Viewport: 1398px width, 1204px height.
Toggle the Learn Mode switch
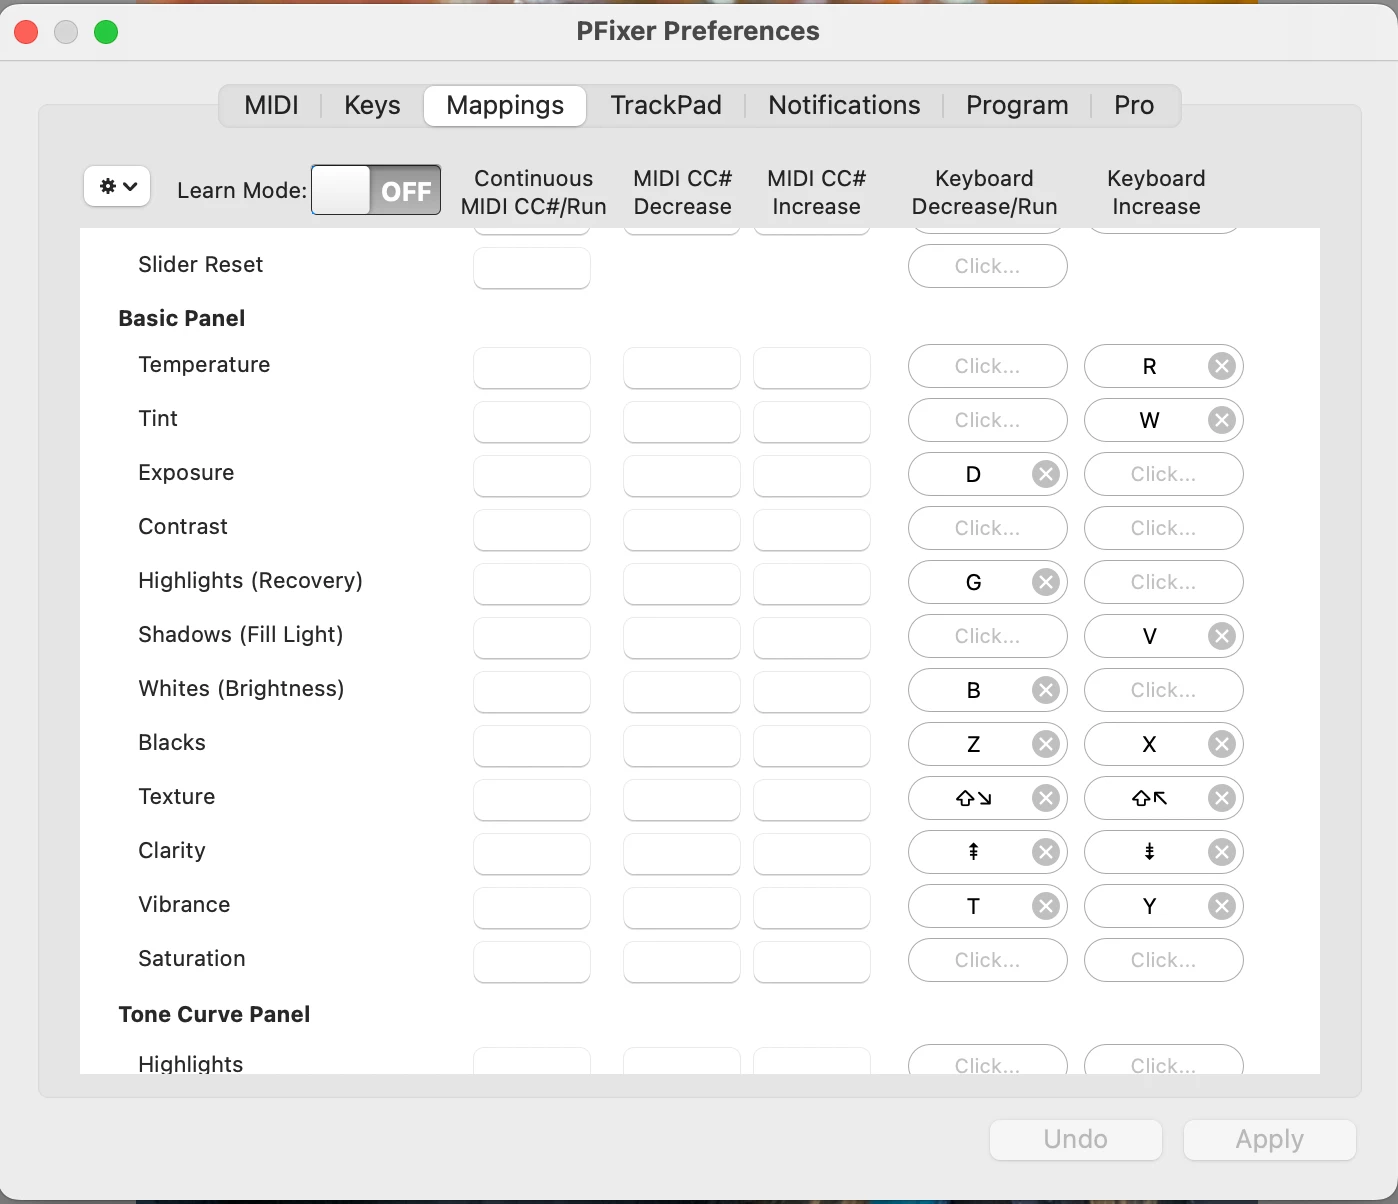pyautogui.click(x=376, y=190)
